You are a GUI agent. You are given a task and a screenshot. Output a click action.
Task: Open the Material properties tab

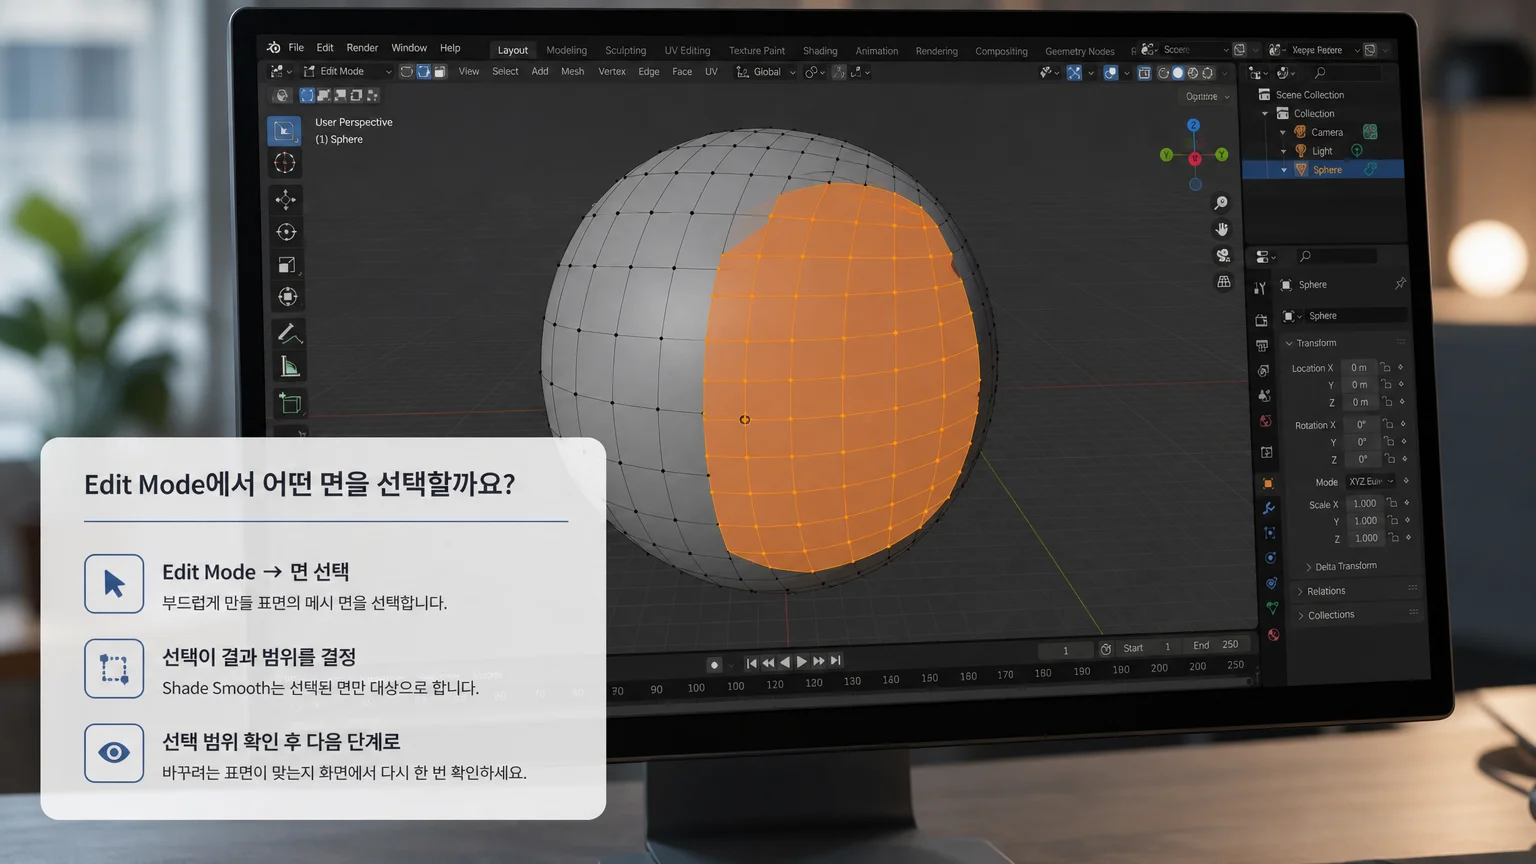(1273, 635)
